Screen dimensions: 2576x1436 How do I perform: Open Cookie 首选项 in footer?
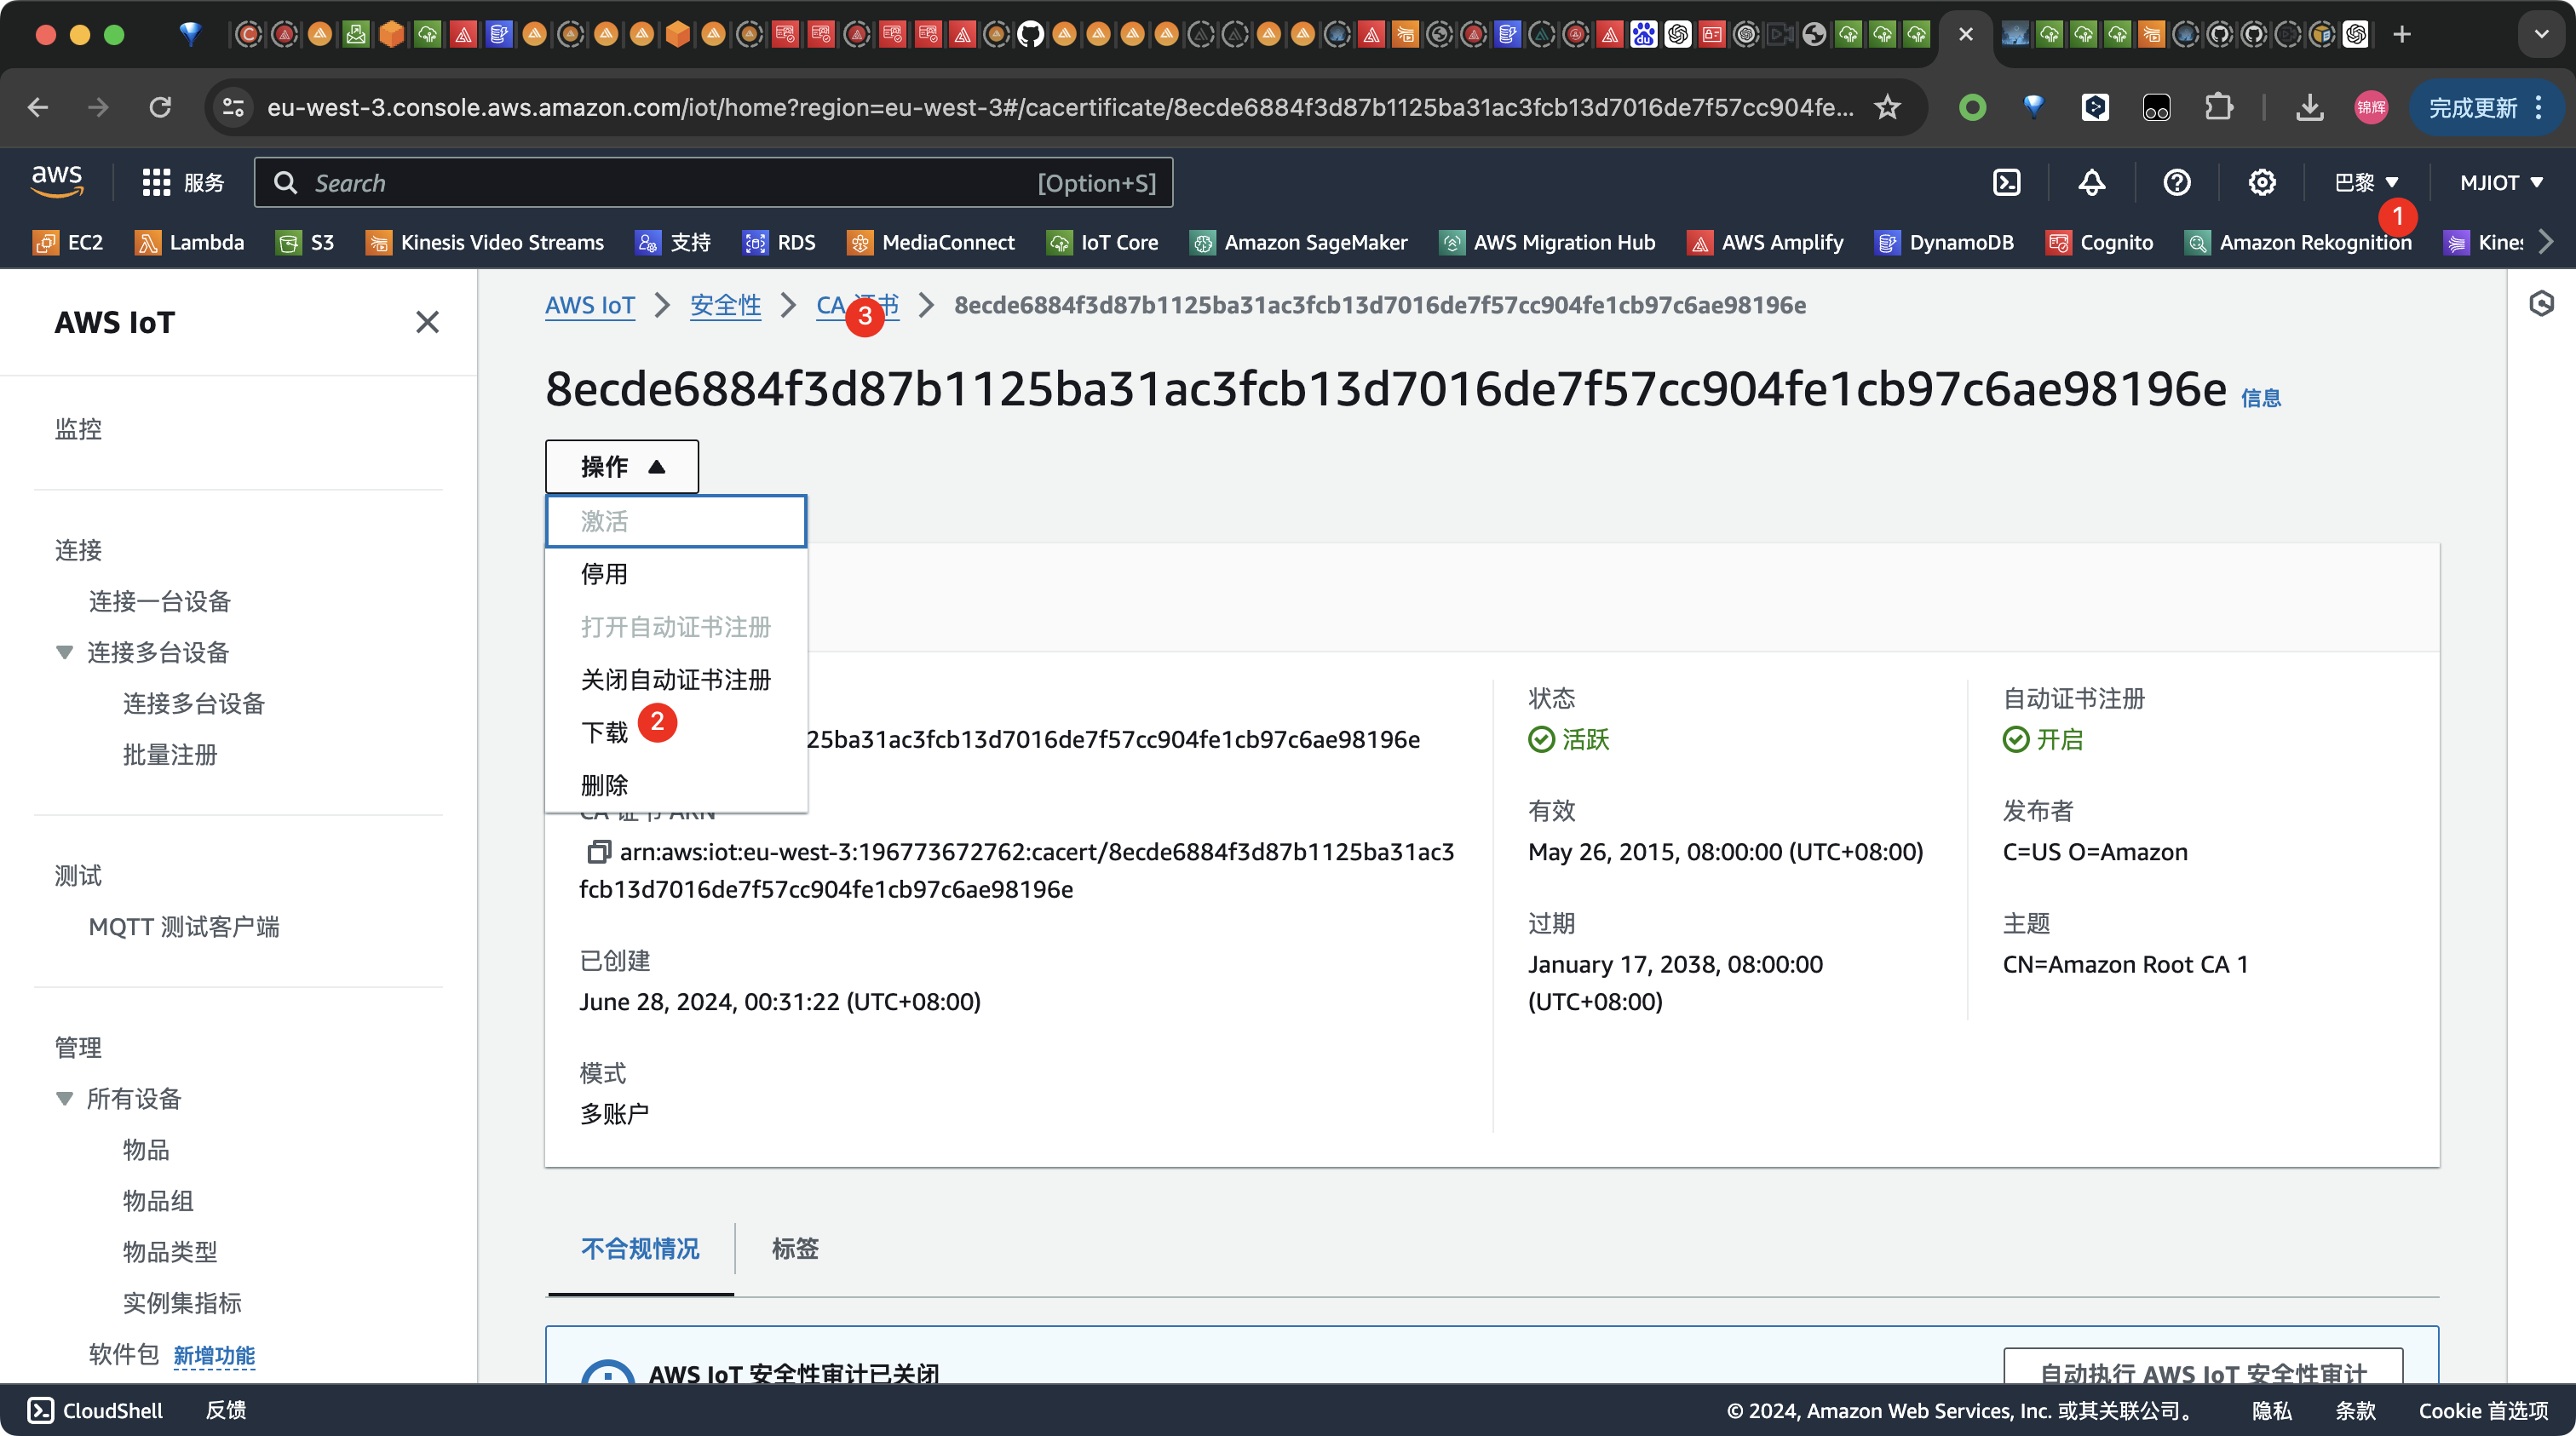pos(2483,1410)
